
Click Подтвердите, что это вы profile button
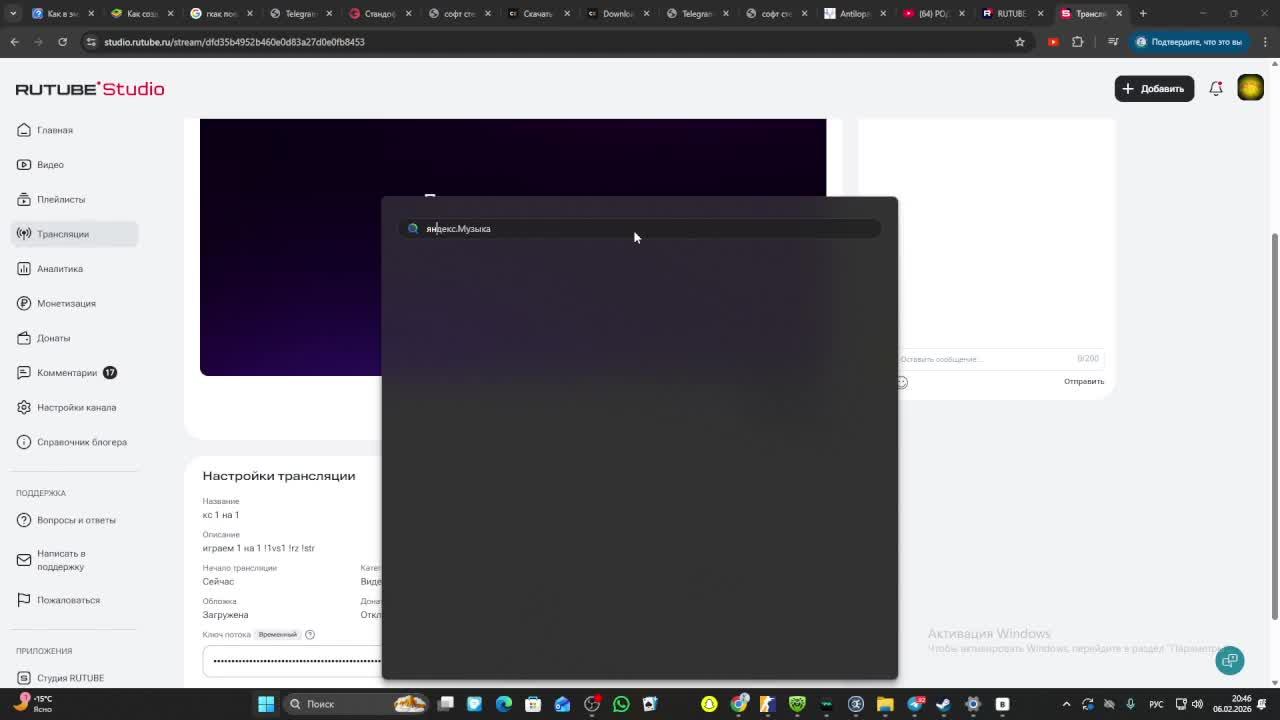1188,42
